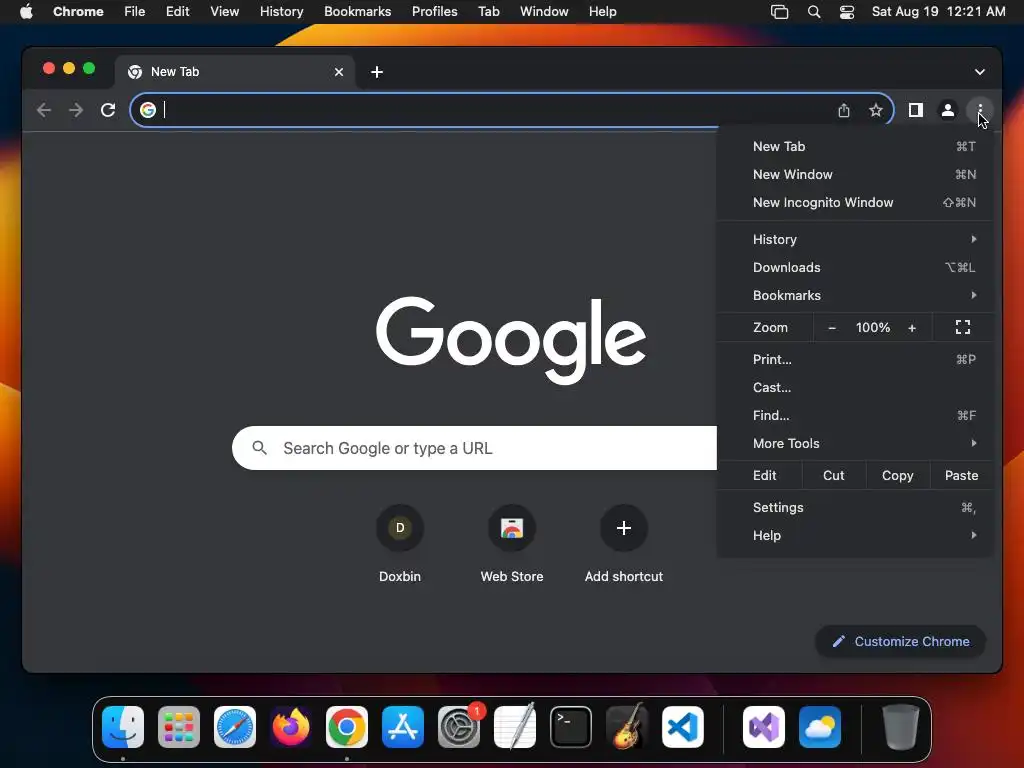Viewport: 1024px width, 768px height.
Task: Open Downloads from the menu
Action: click(856, 267)
